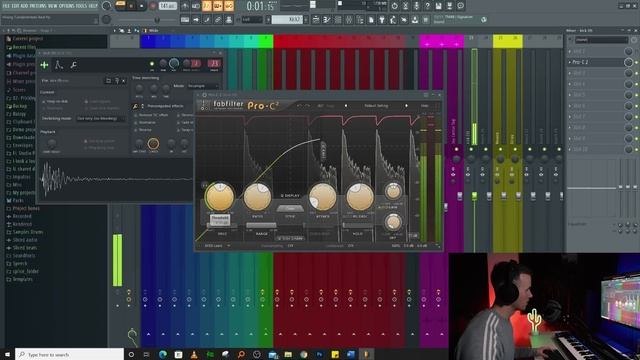Toggle the Normalize option
The image size is (640, 360).
pyautogui.click(x=136, y=122)
